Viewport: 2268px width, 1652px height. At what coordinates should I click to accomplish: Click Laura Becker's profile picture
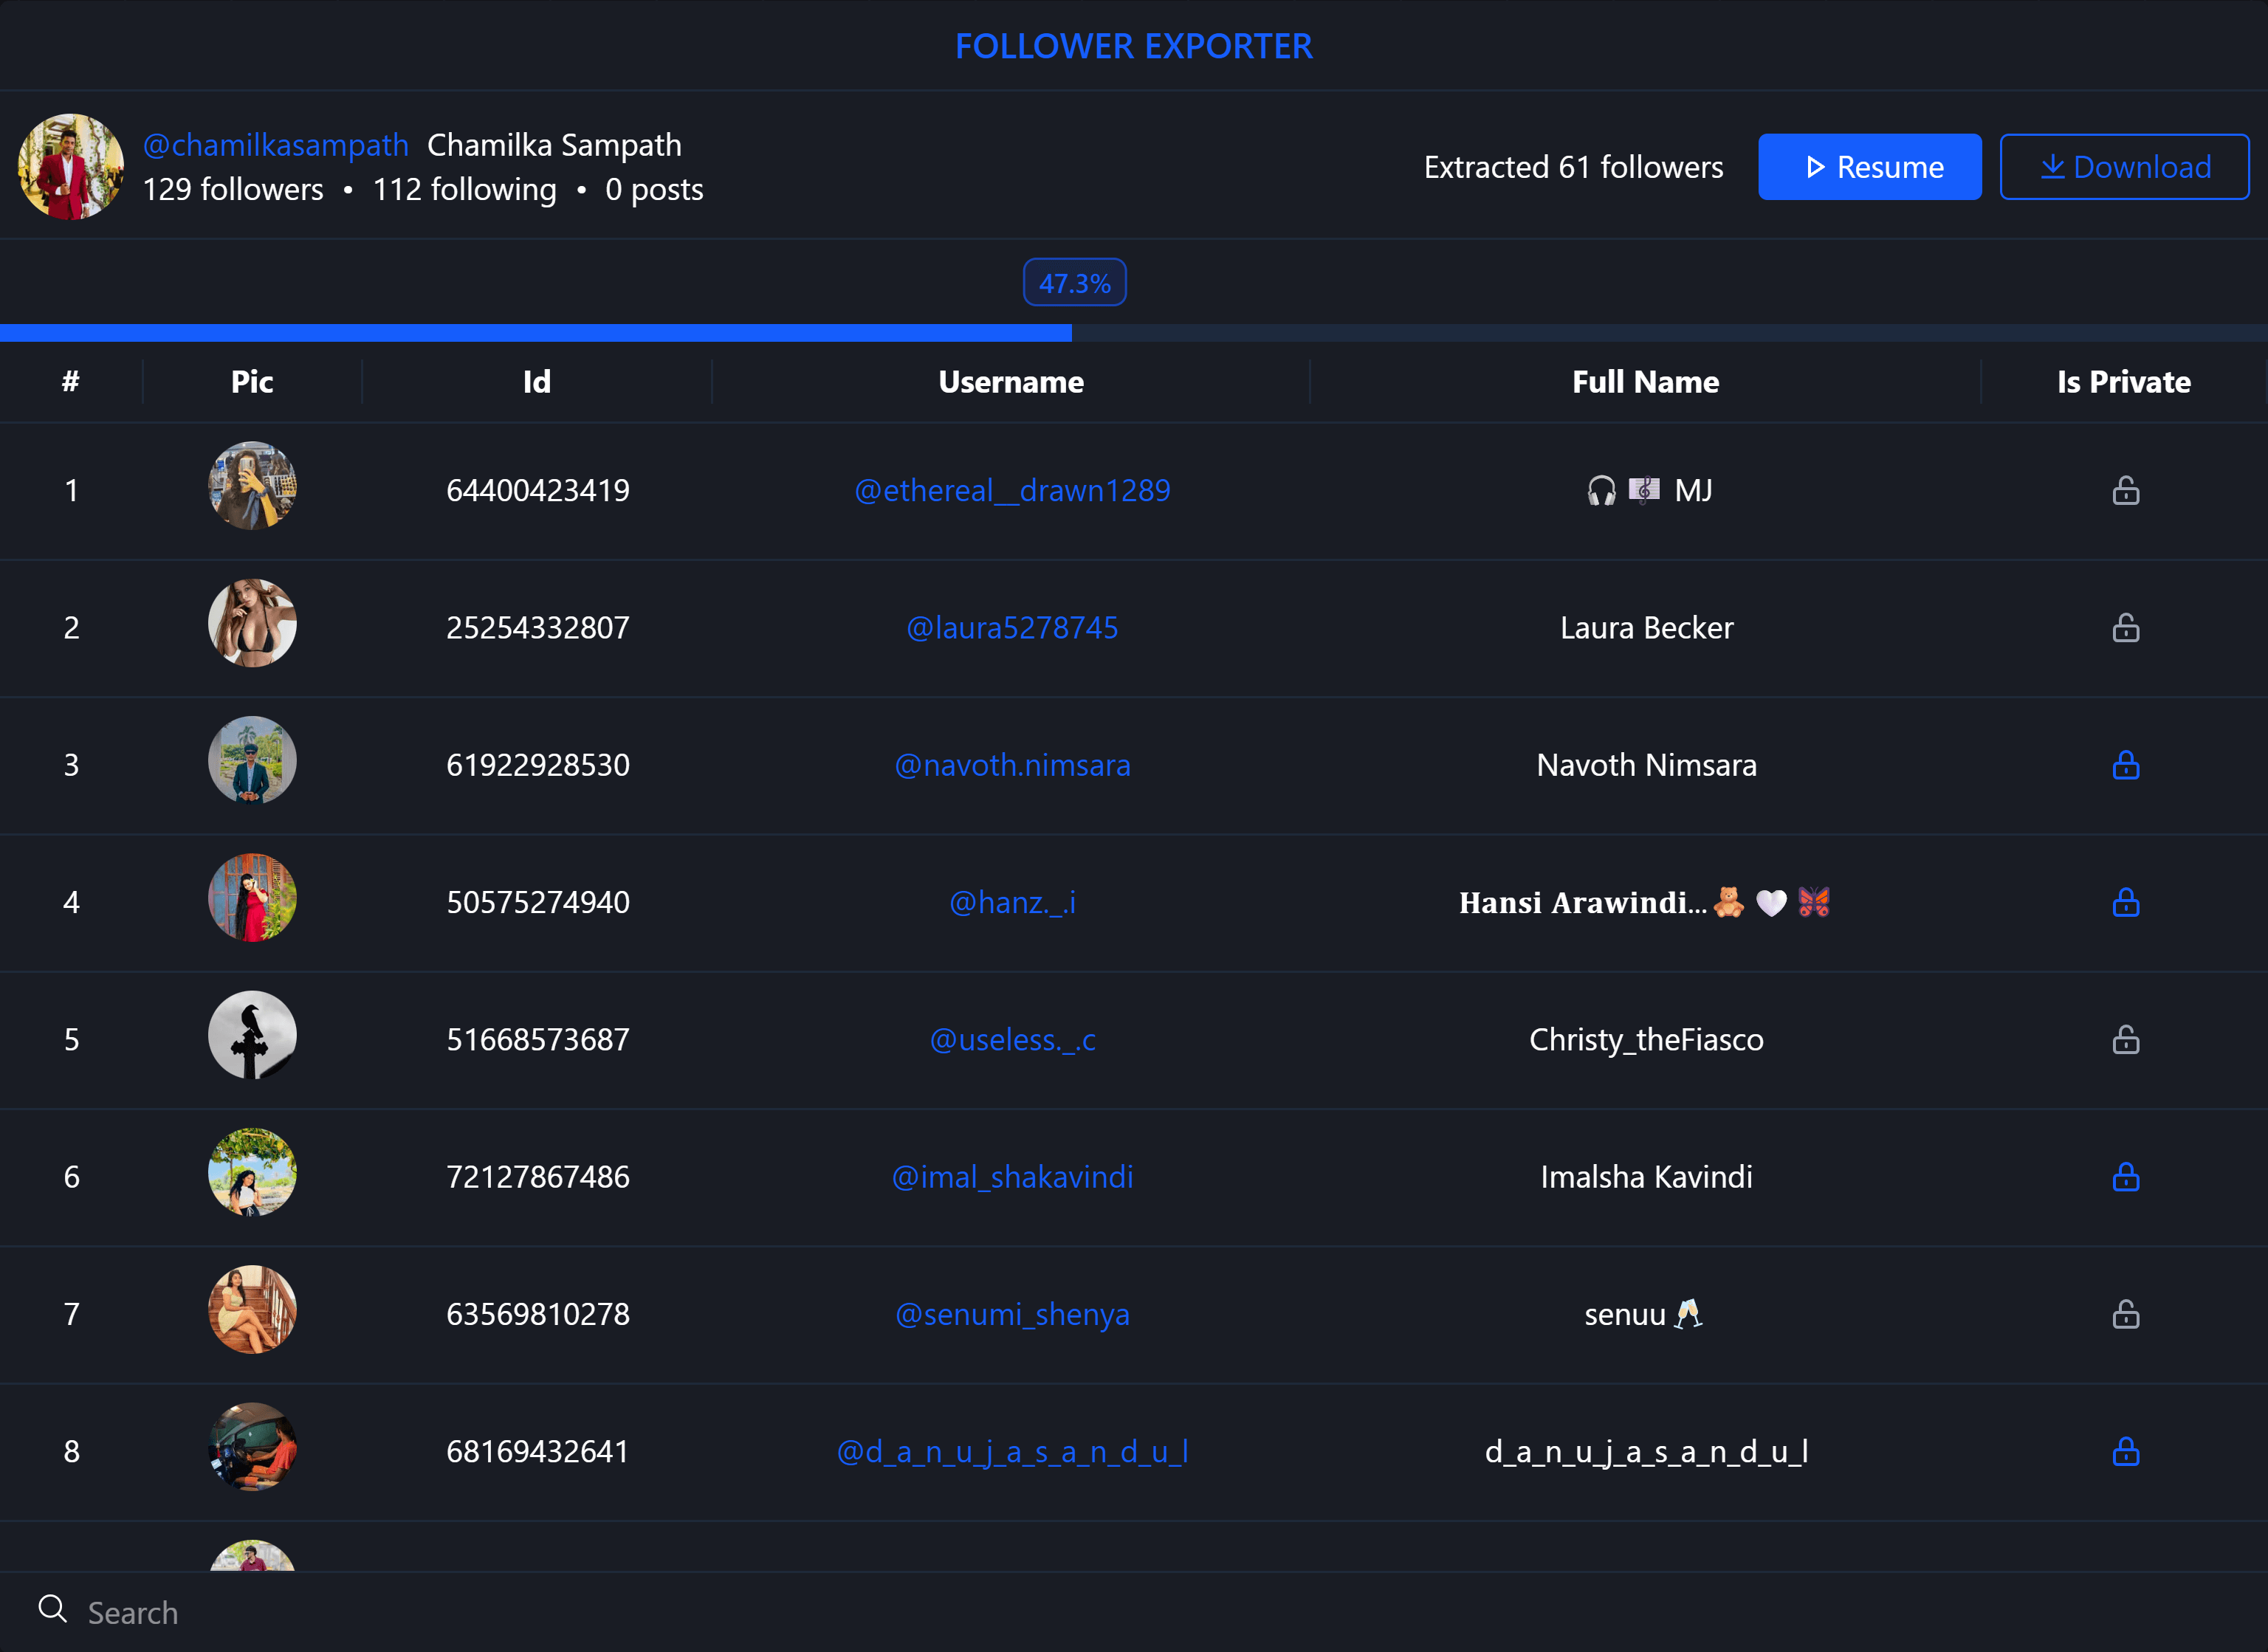point(252,623)
